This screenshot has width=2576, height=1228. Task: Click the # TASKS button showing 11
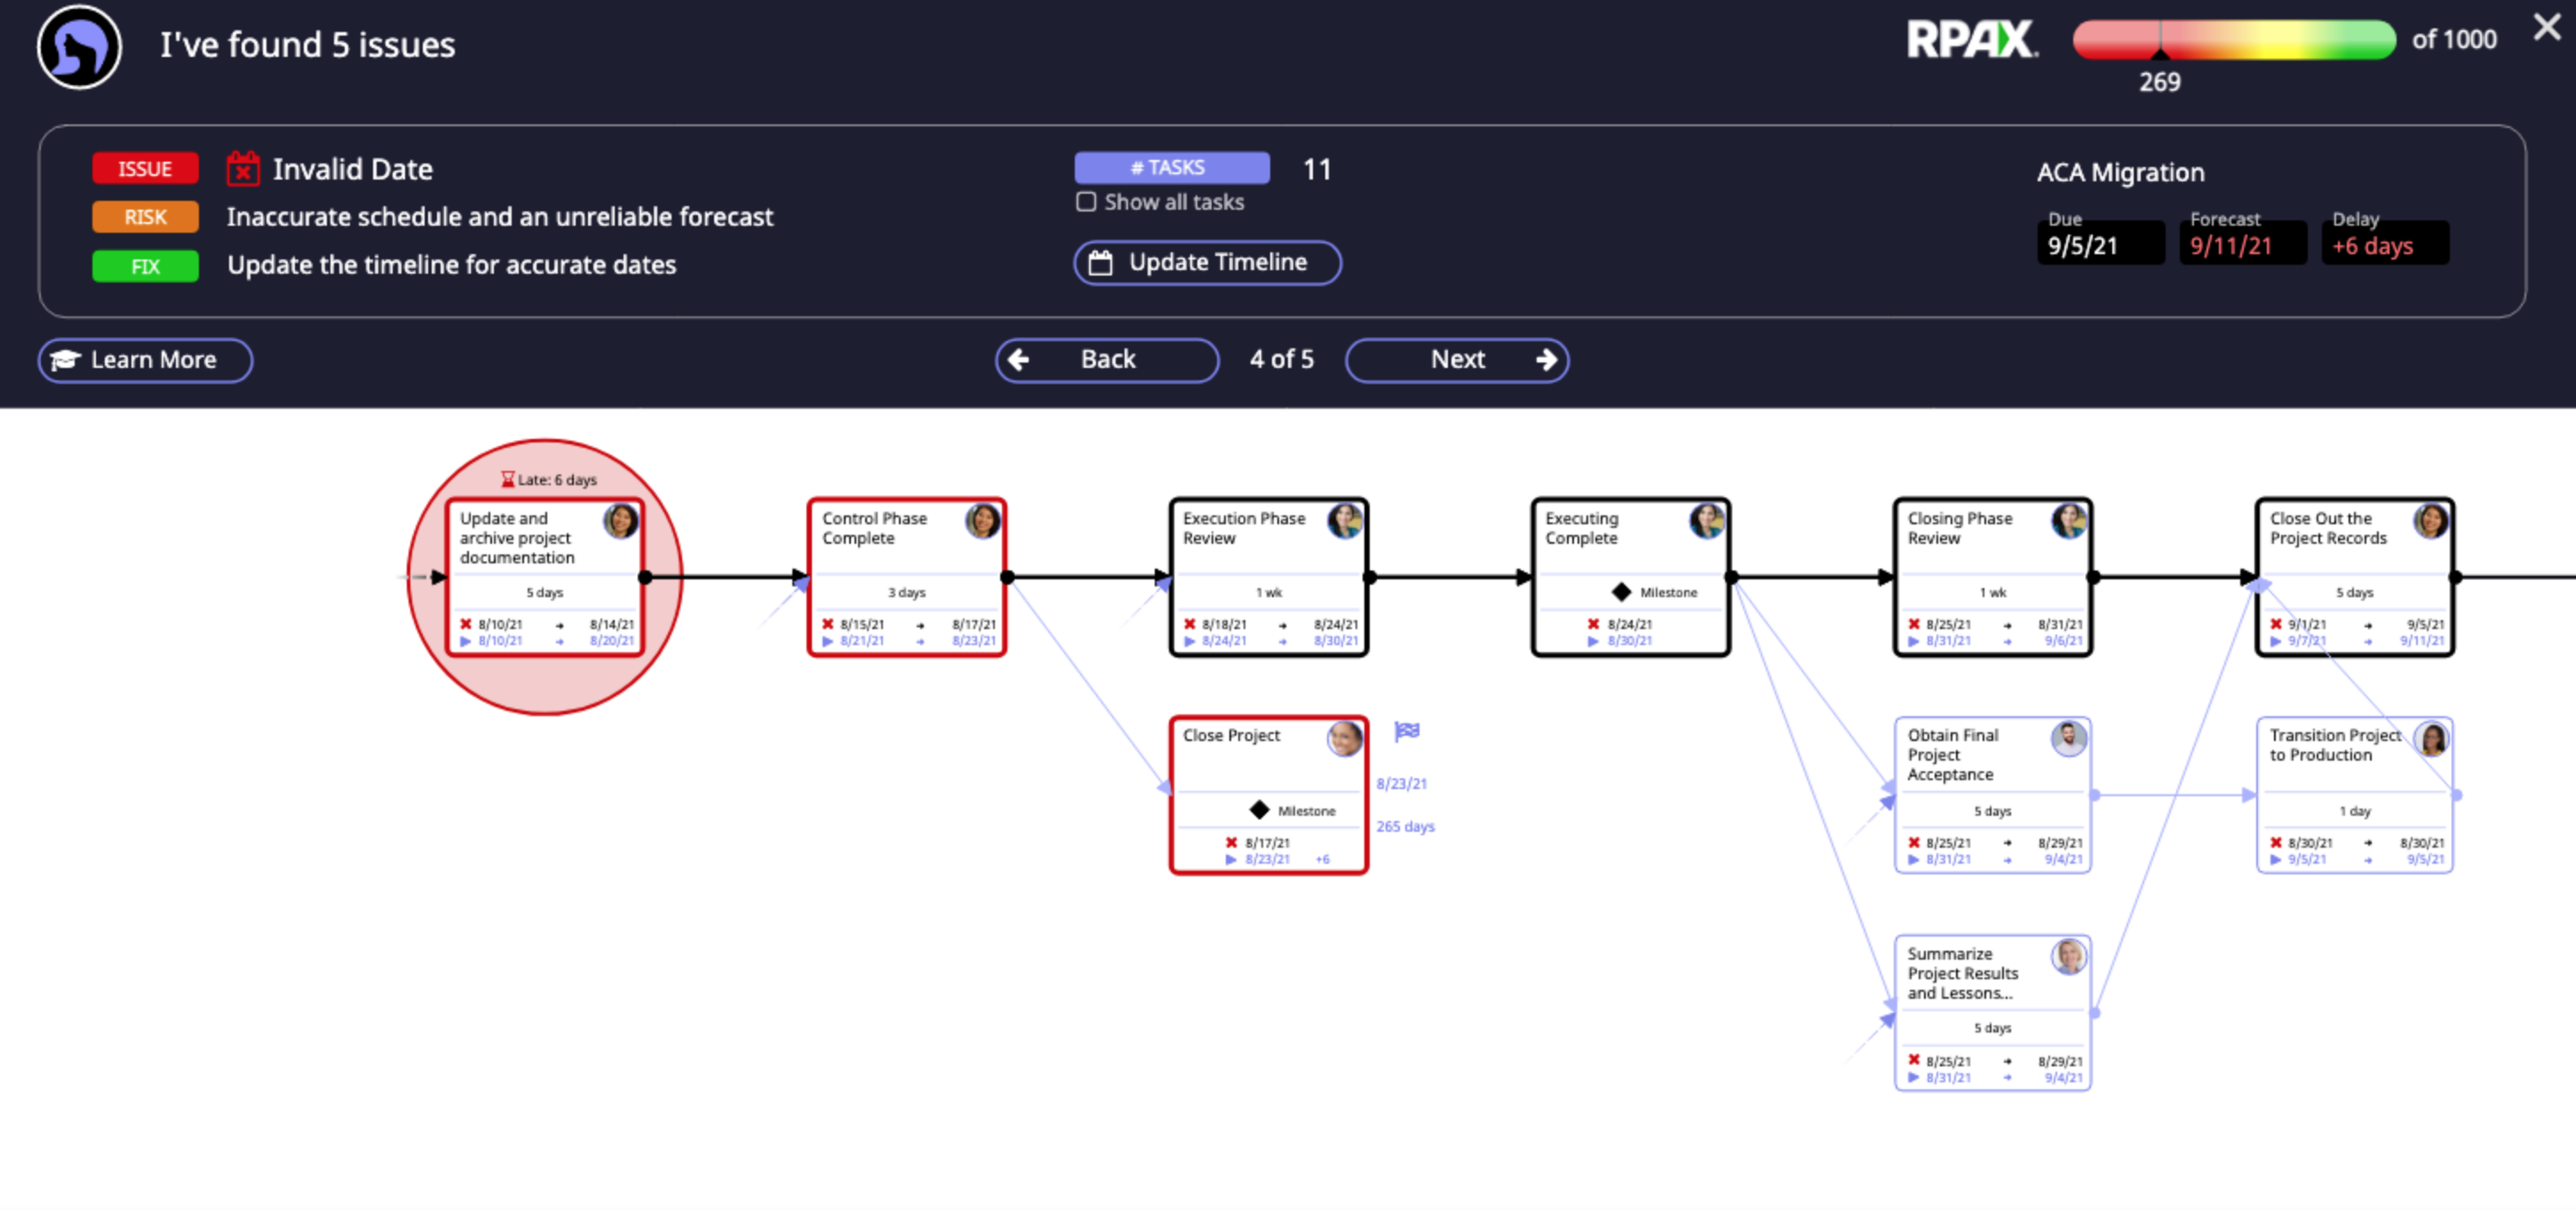(1171, 167)
